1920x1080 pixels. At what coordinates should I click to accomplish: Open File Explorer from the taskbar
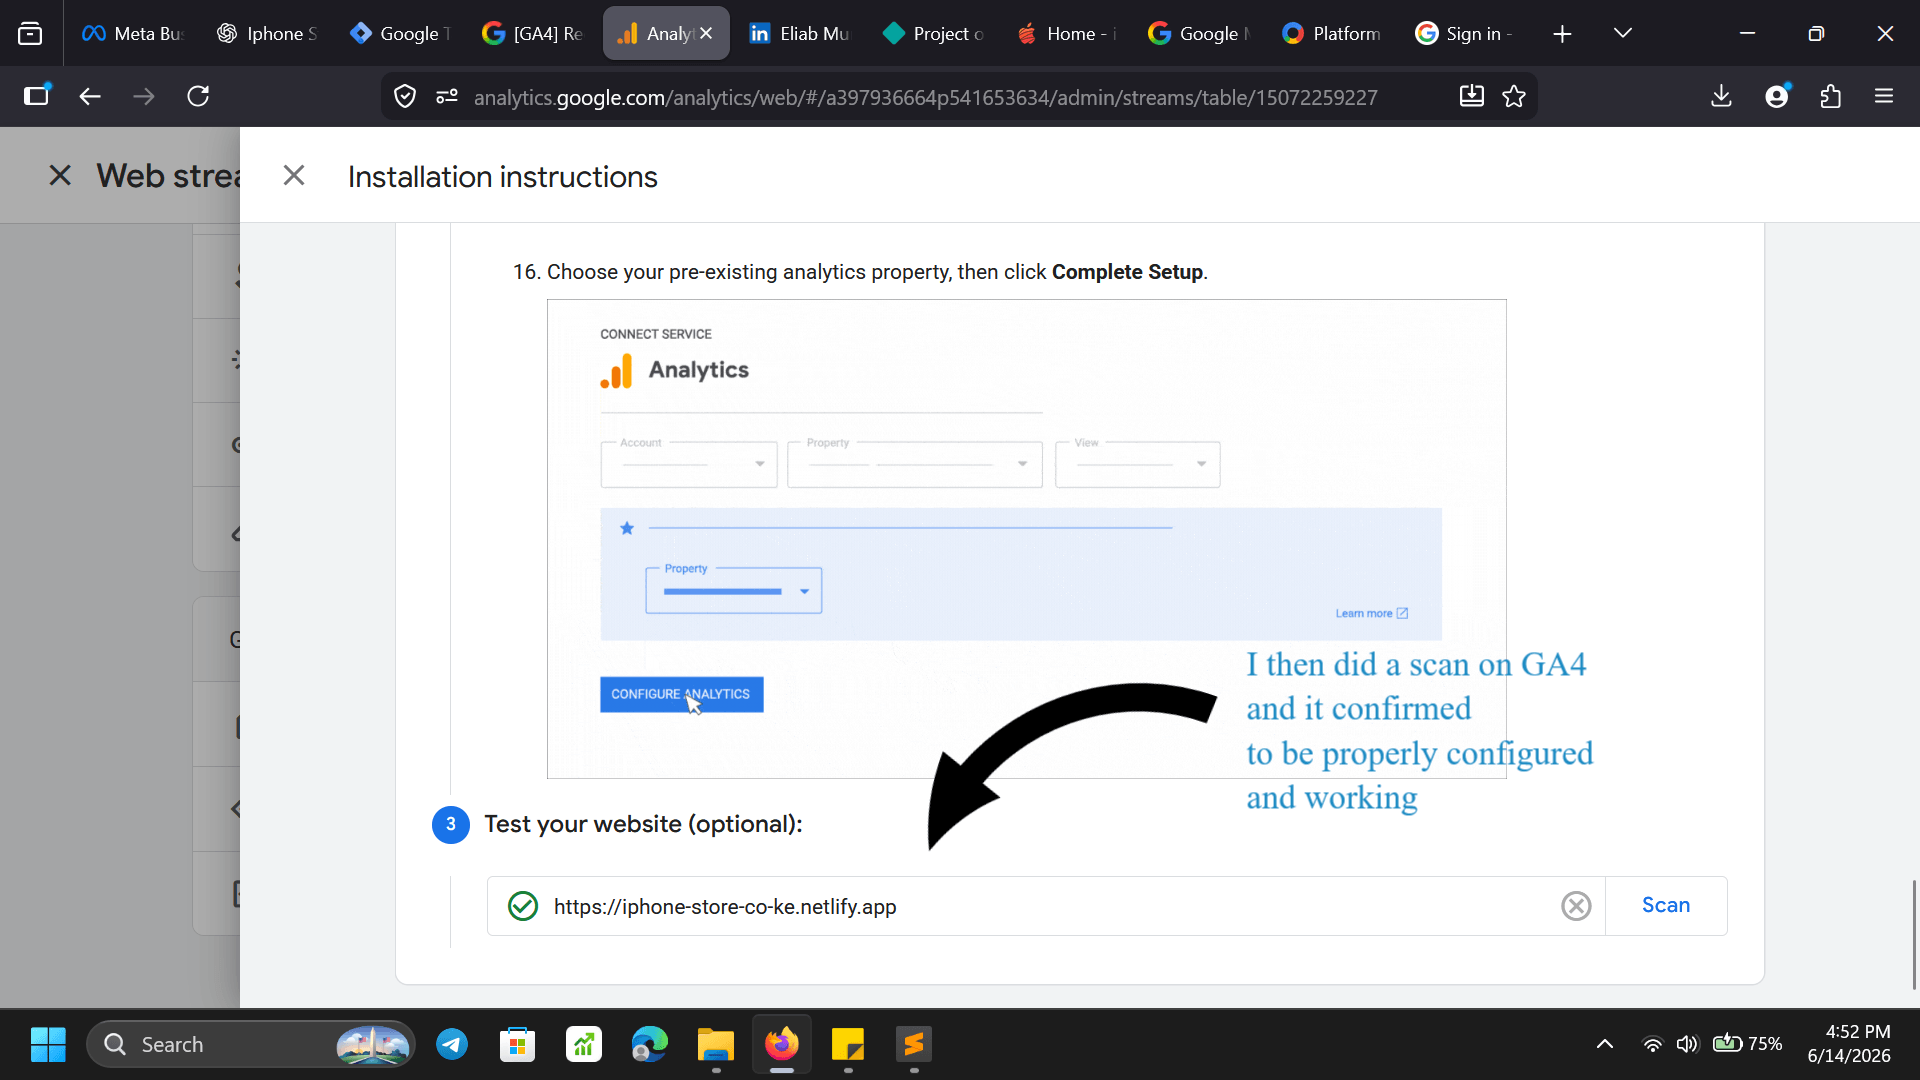pyautogui.click(x=716, y=1045)
